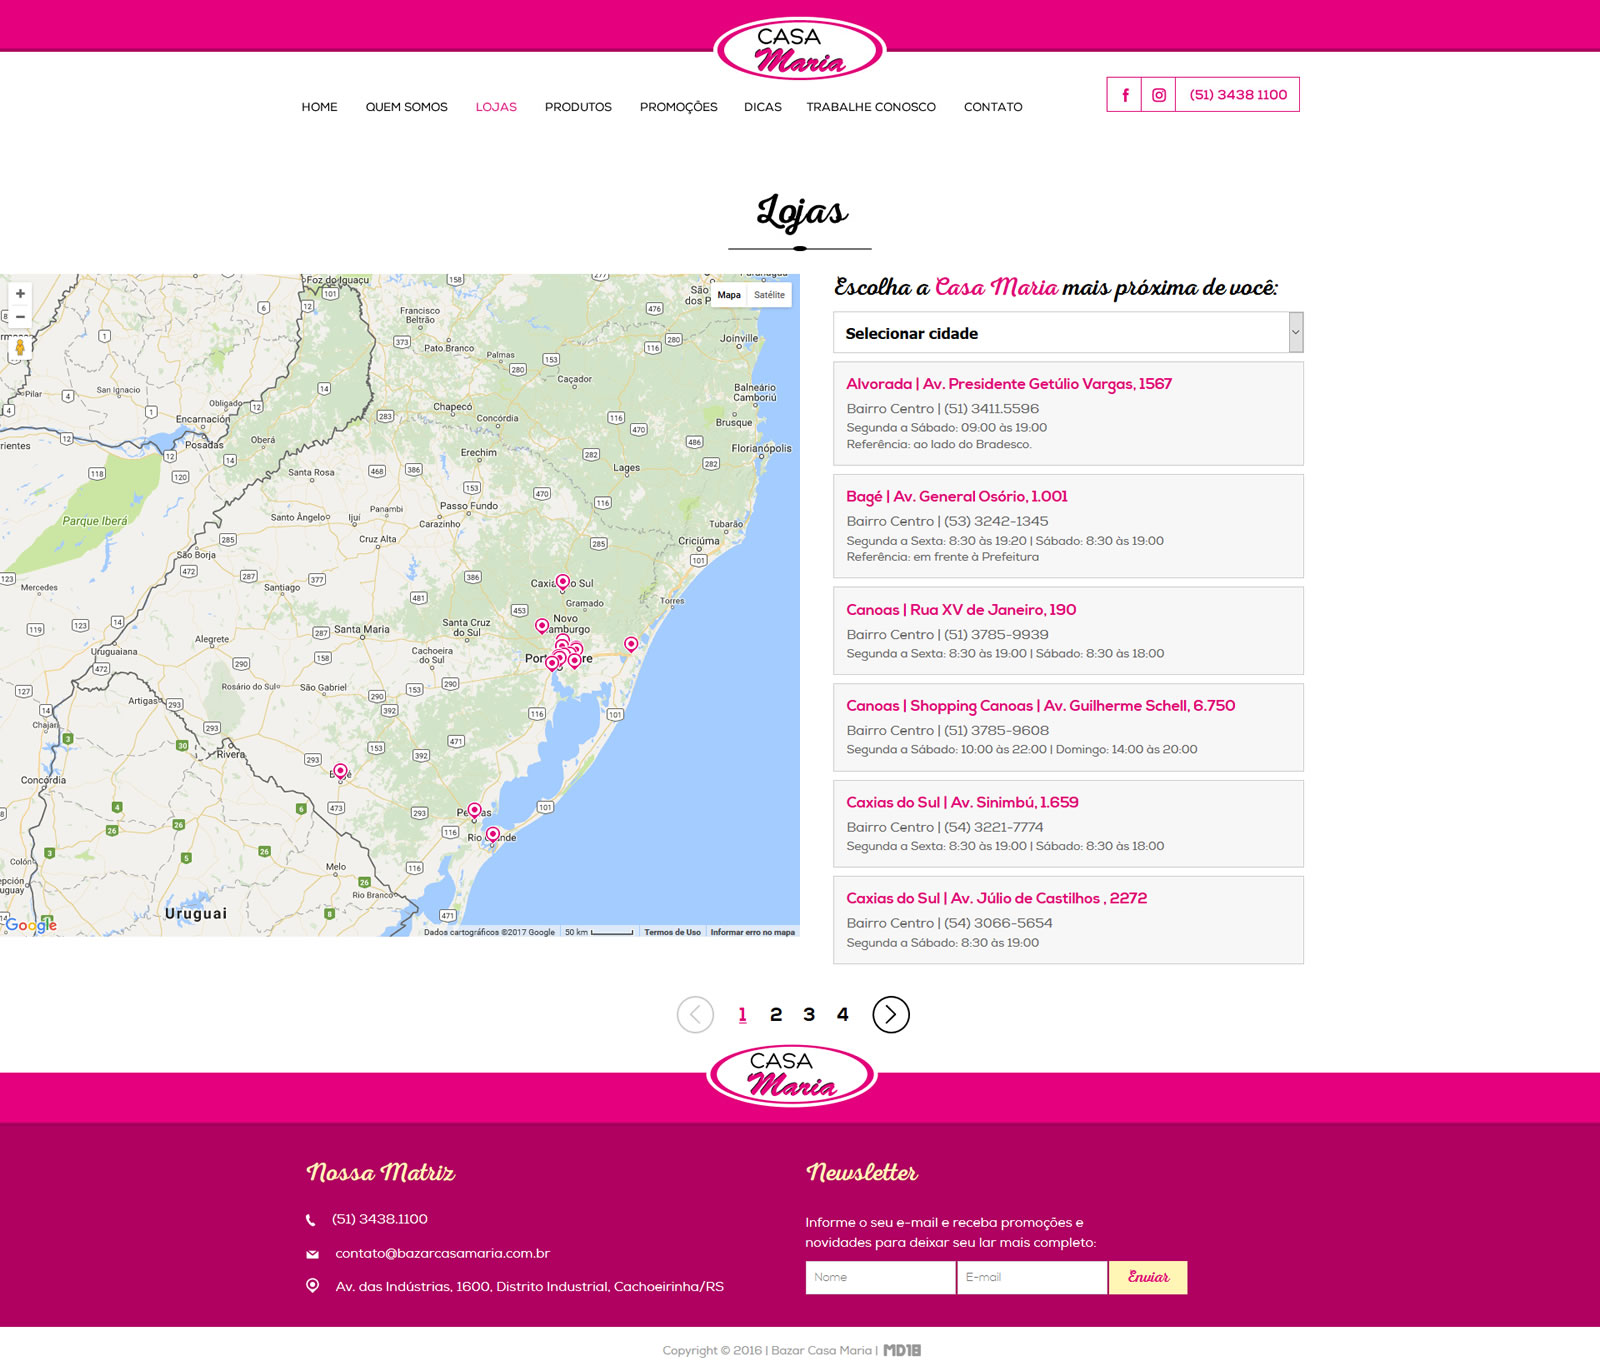Click the Google logo on the map
Viewport: 1600px width, 1372px height.
pyautogui.click(x=31, y=925)
